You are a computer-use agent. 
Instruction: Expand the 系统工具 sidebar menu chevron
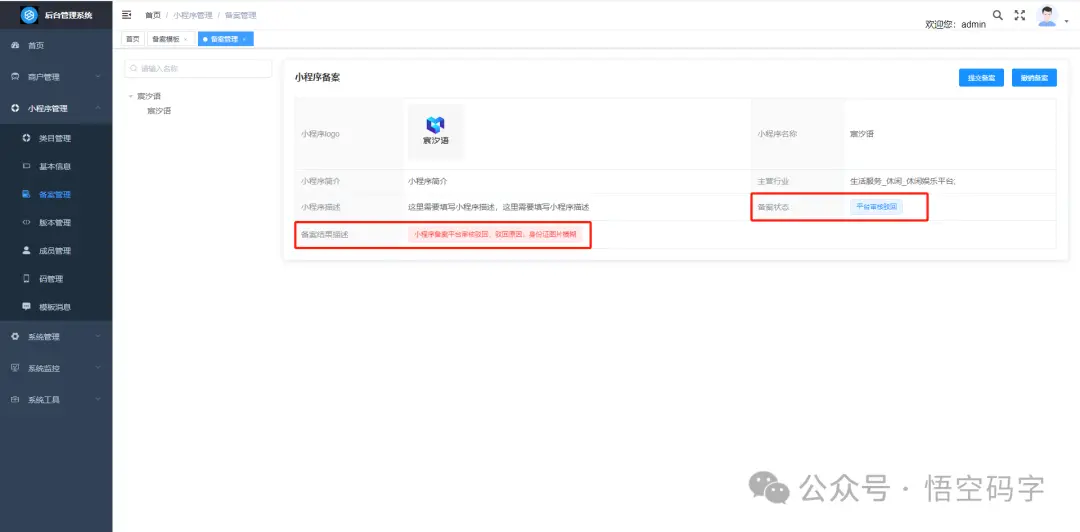click(98, 399)
